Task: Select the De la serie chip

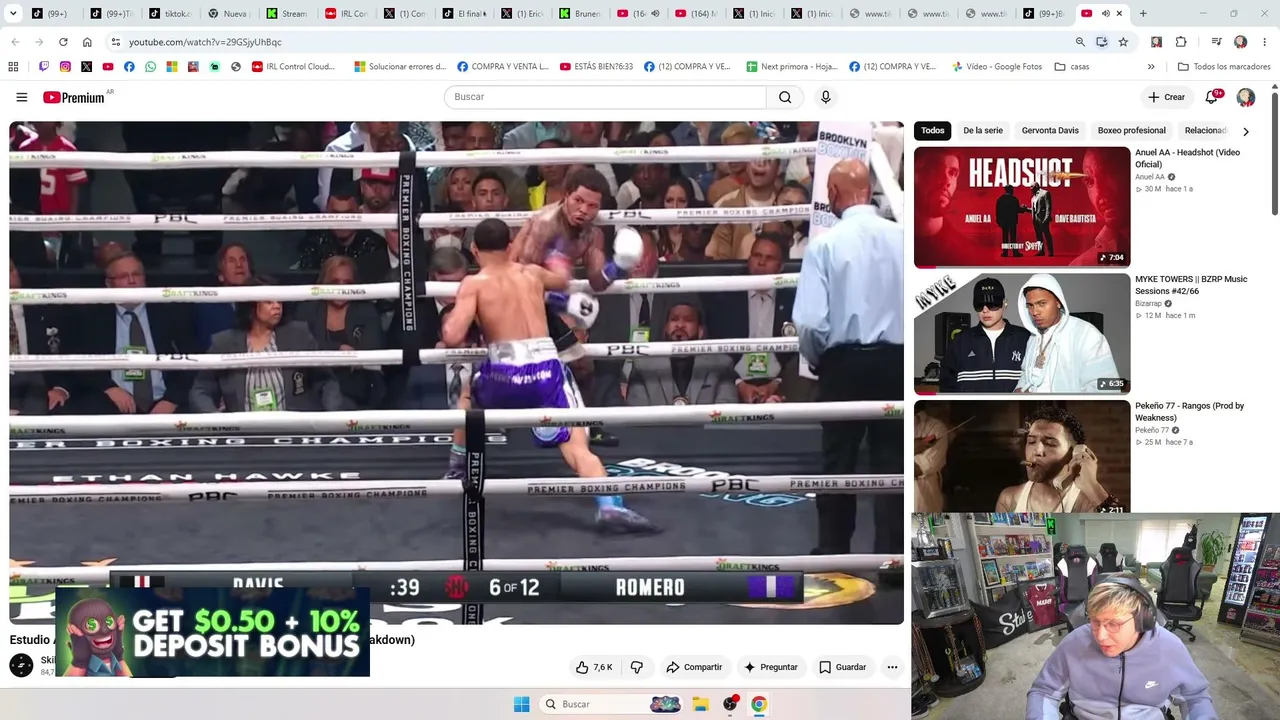Action: (x=983, y=131)
